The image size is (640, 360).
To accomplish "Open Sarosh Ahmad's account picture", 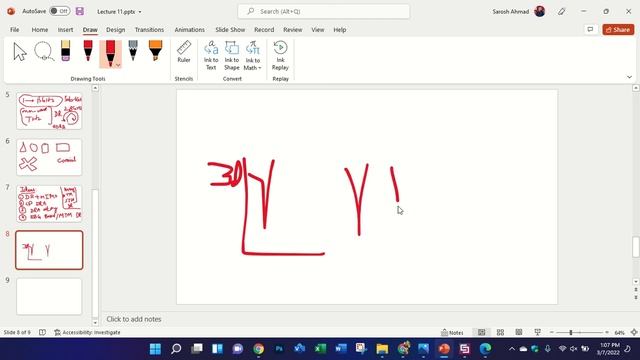I will (x=540, y=11).
